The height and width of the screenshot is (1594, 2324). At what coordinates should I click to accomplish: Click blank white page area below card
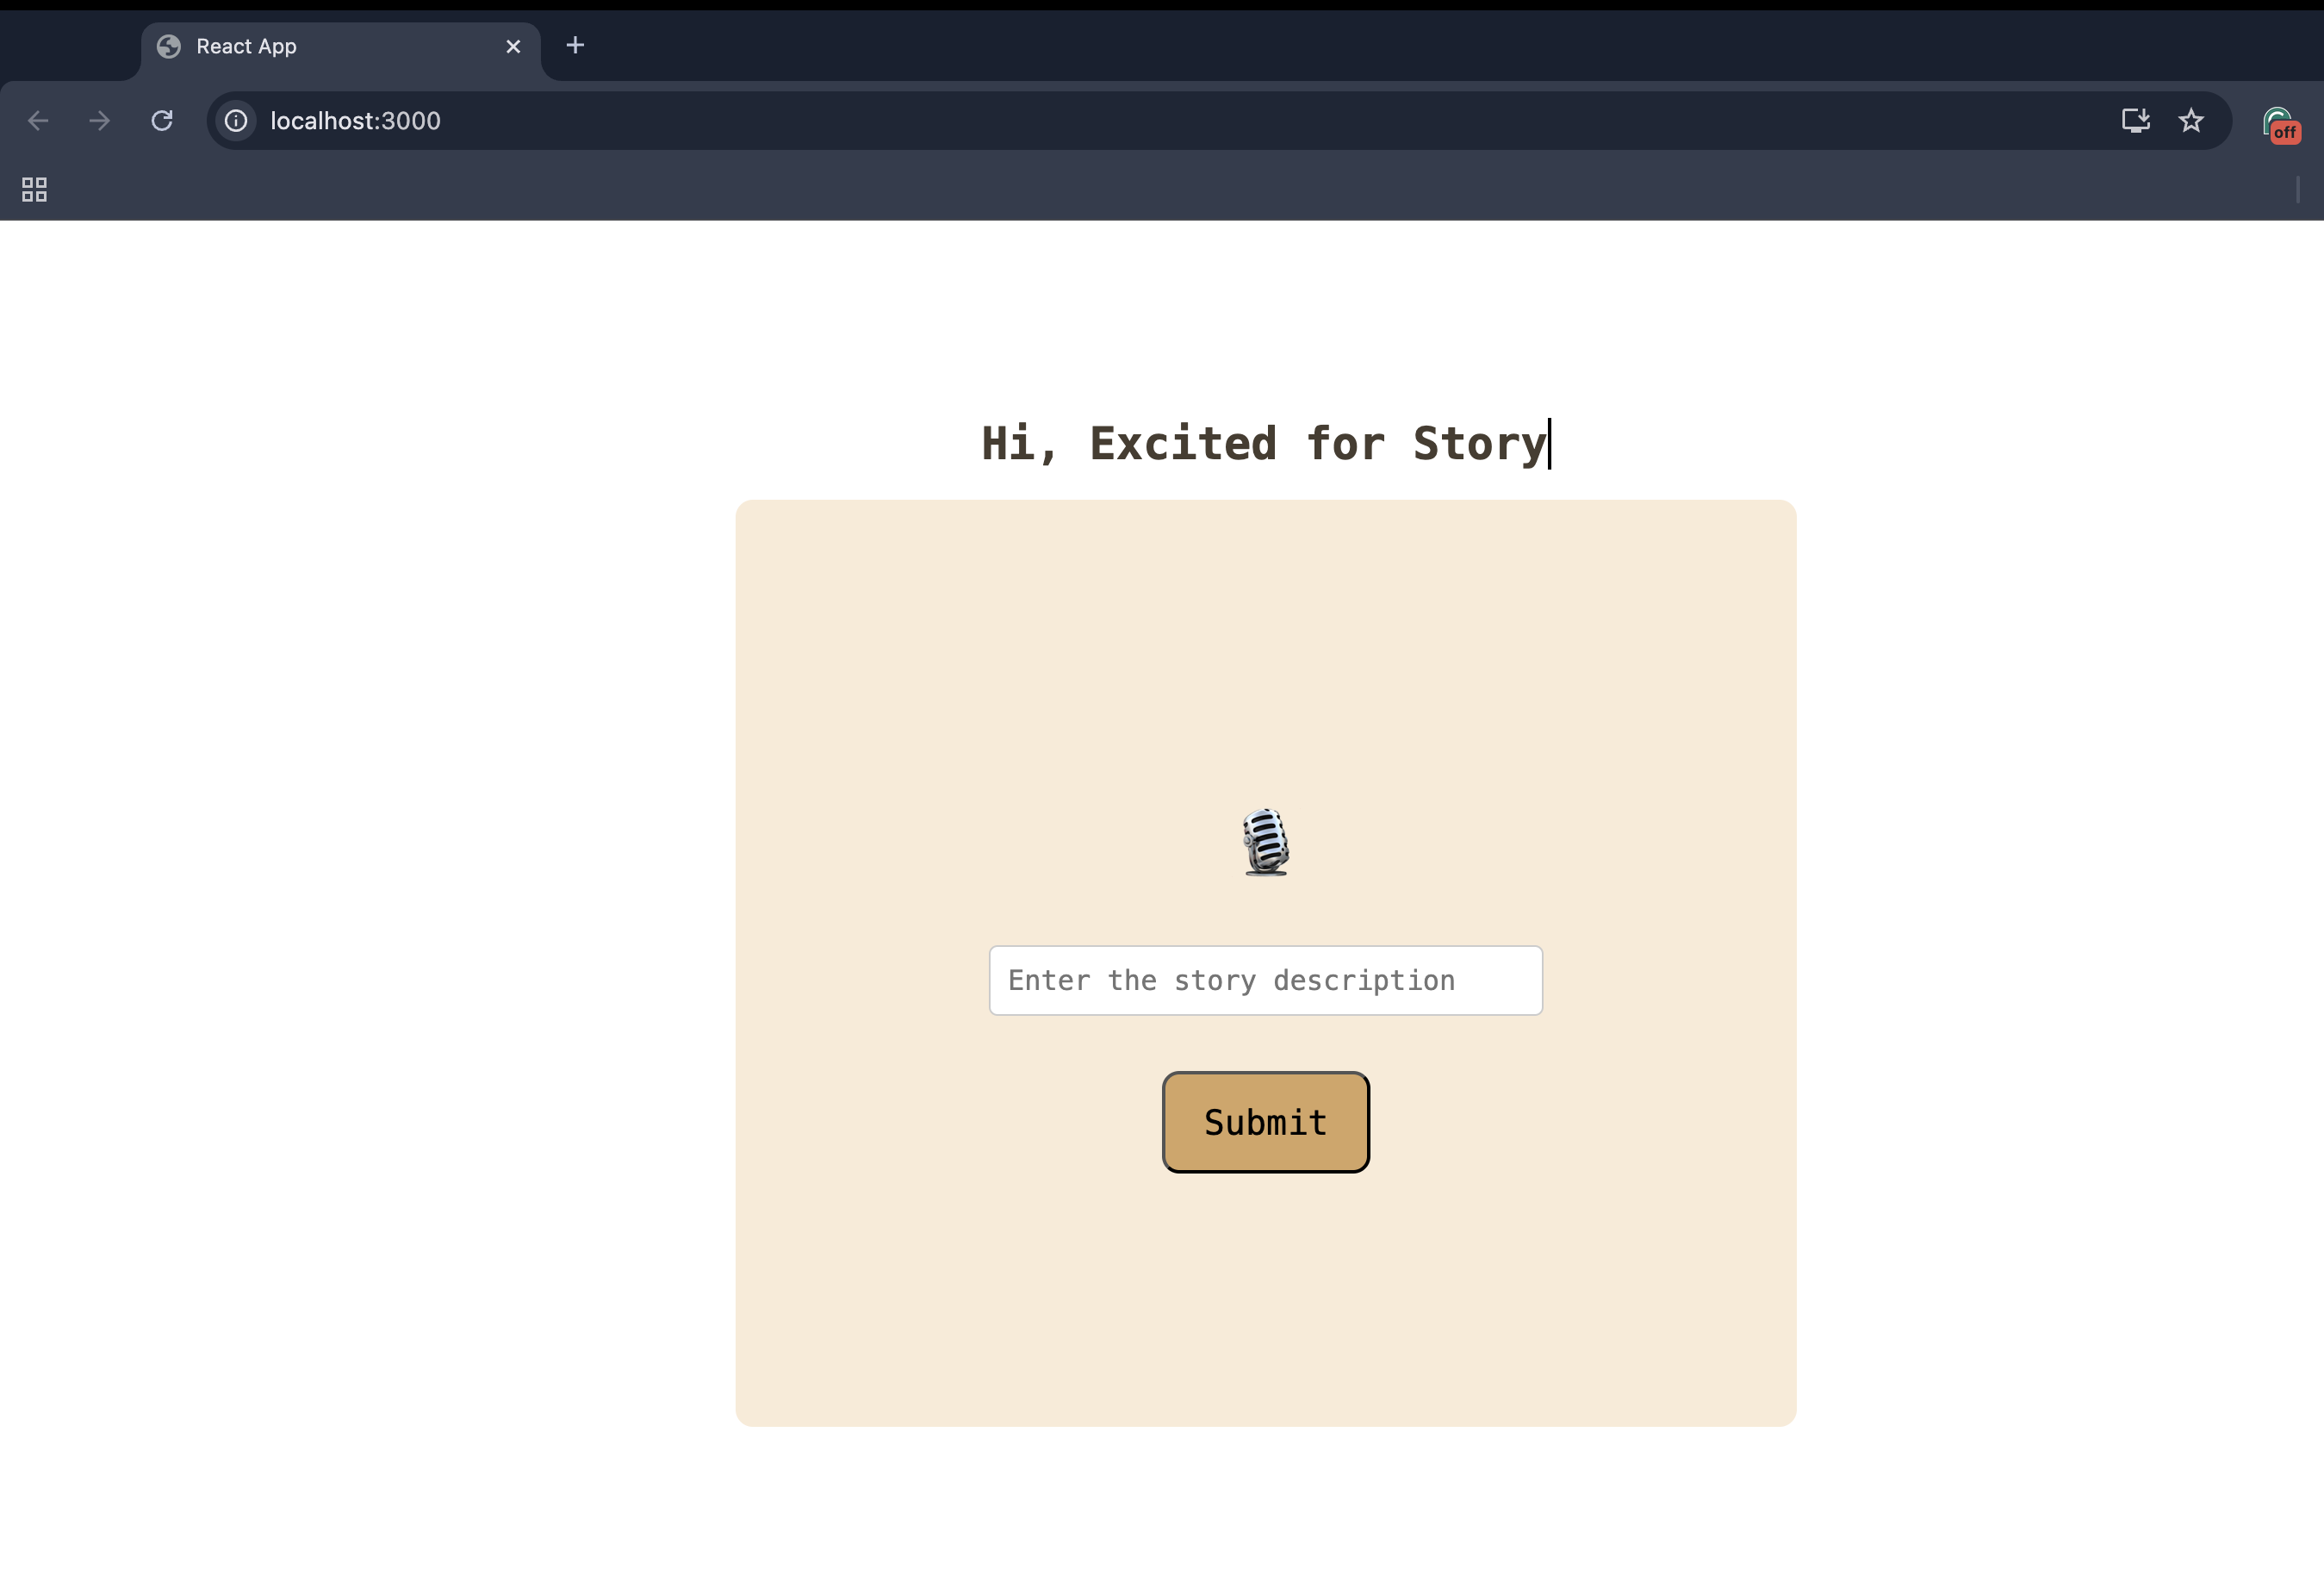click(1265, 1510)
